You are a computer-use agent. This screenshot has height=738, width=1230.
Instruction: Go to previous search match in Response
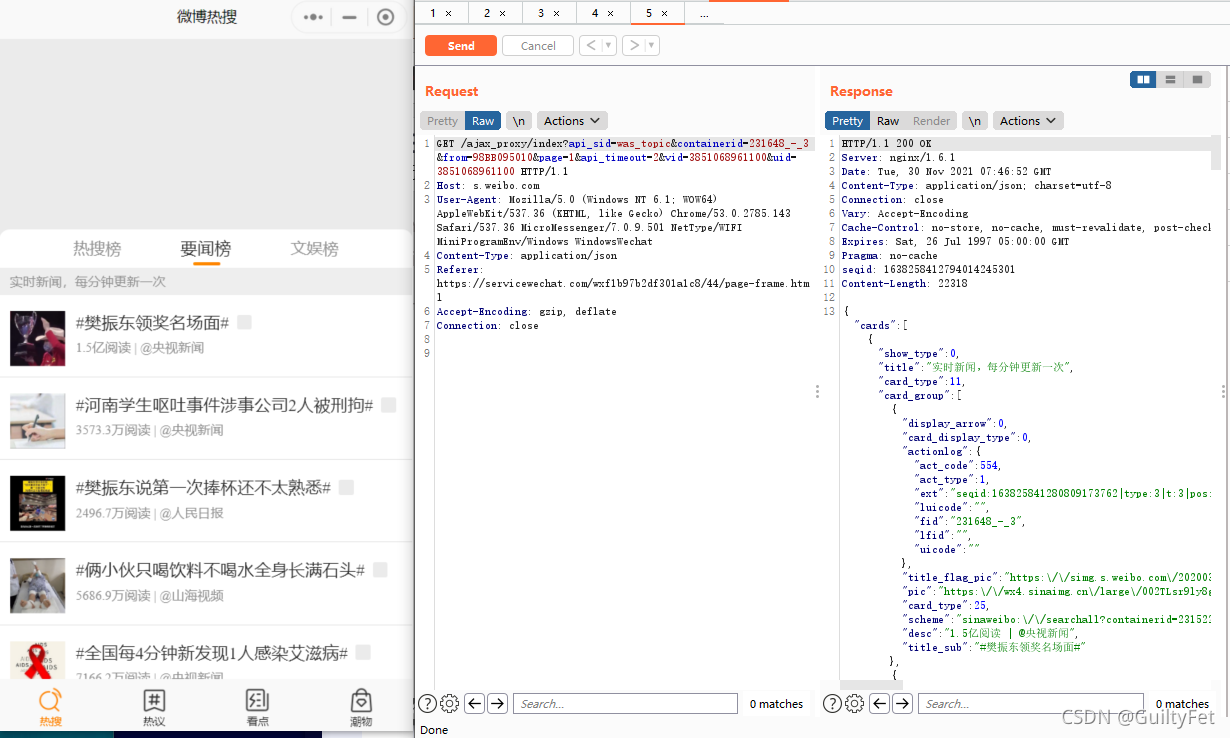click(879, 704)
